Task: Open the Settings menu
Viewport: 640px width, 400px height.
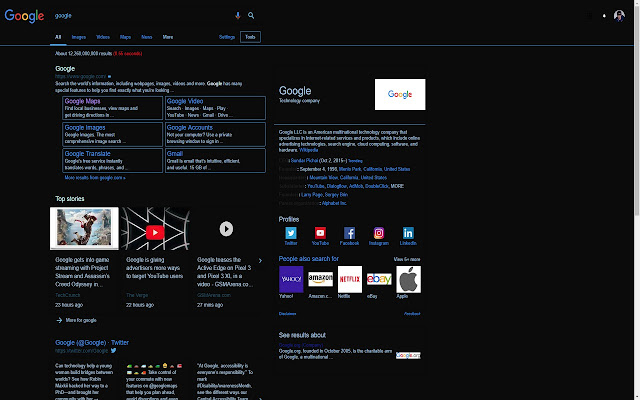Action: (x=227, y=37)
